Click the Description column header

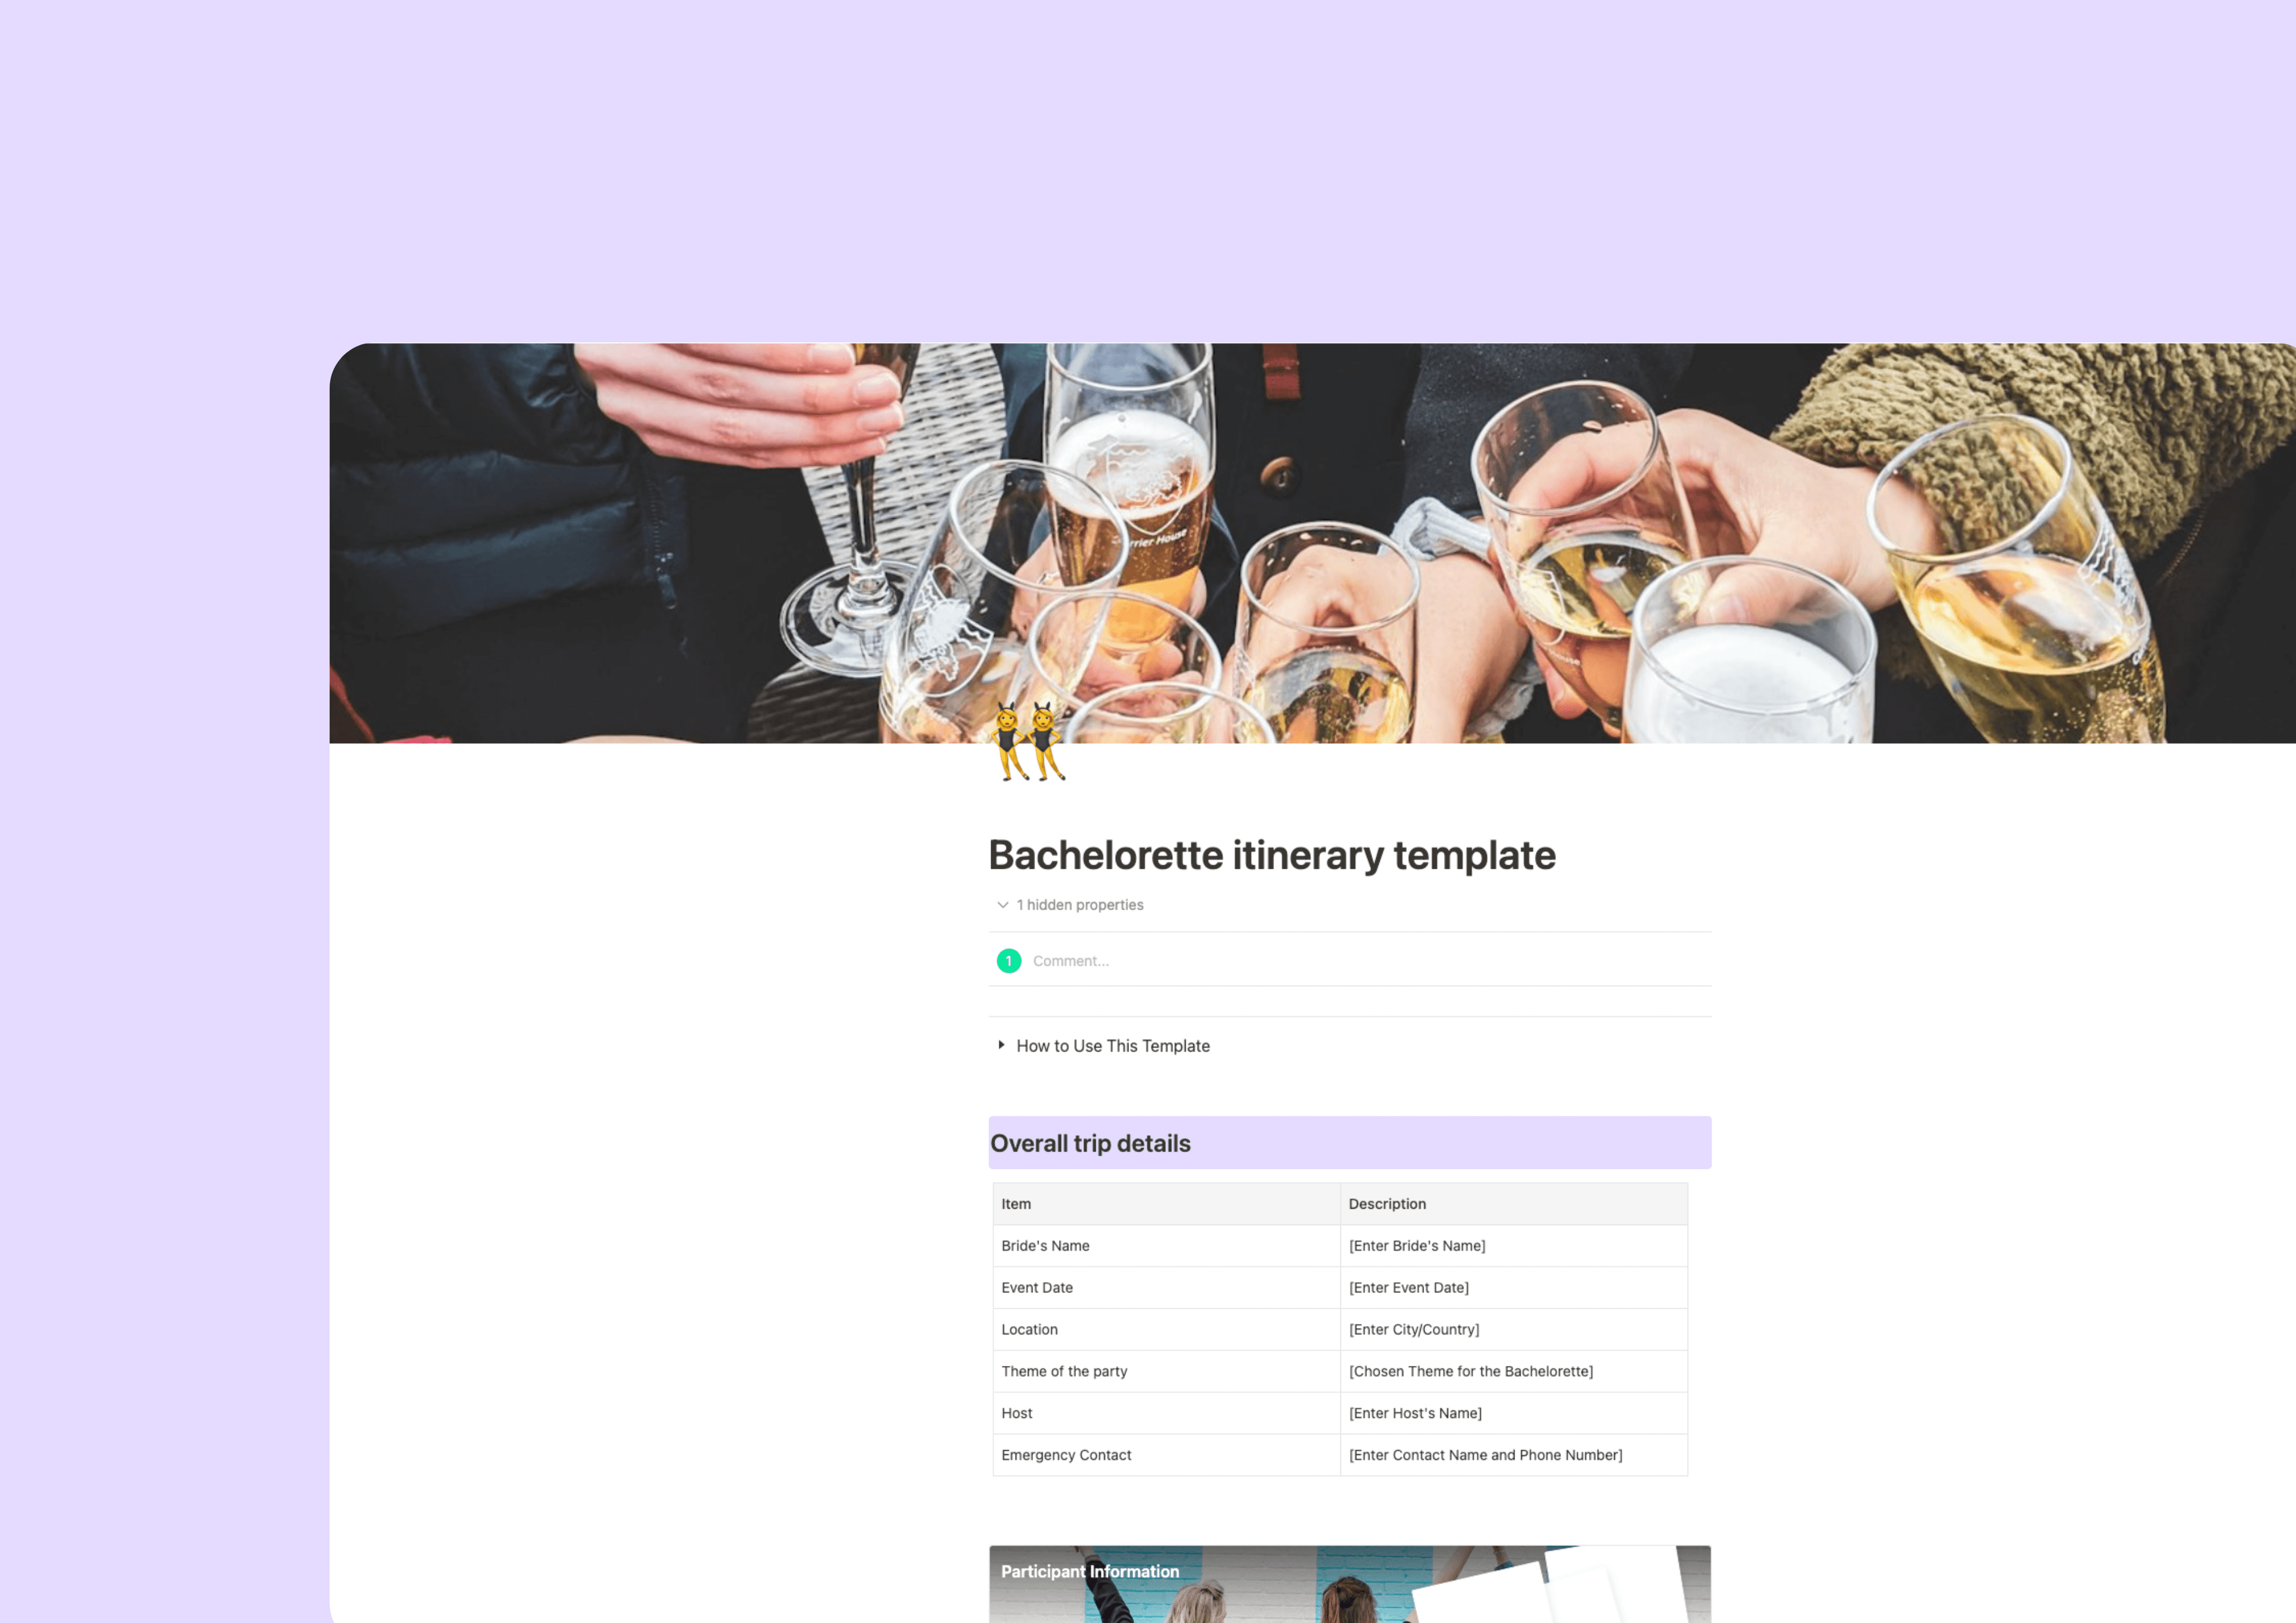1514,1204
